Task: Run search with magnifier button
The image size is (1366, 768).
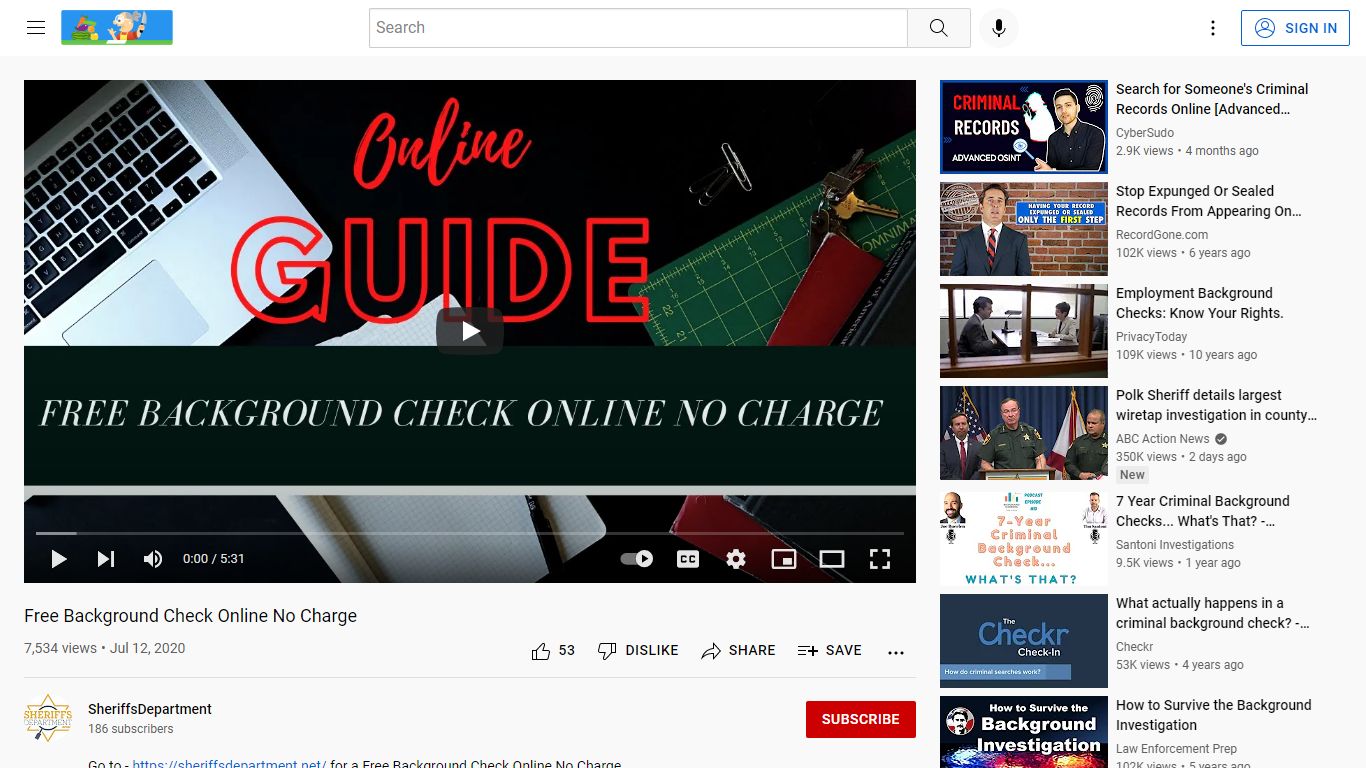Action: (938, 28)
